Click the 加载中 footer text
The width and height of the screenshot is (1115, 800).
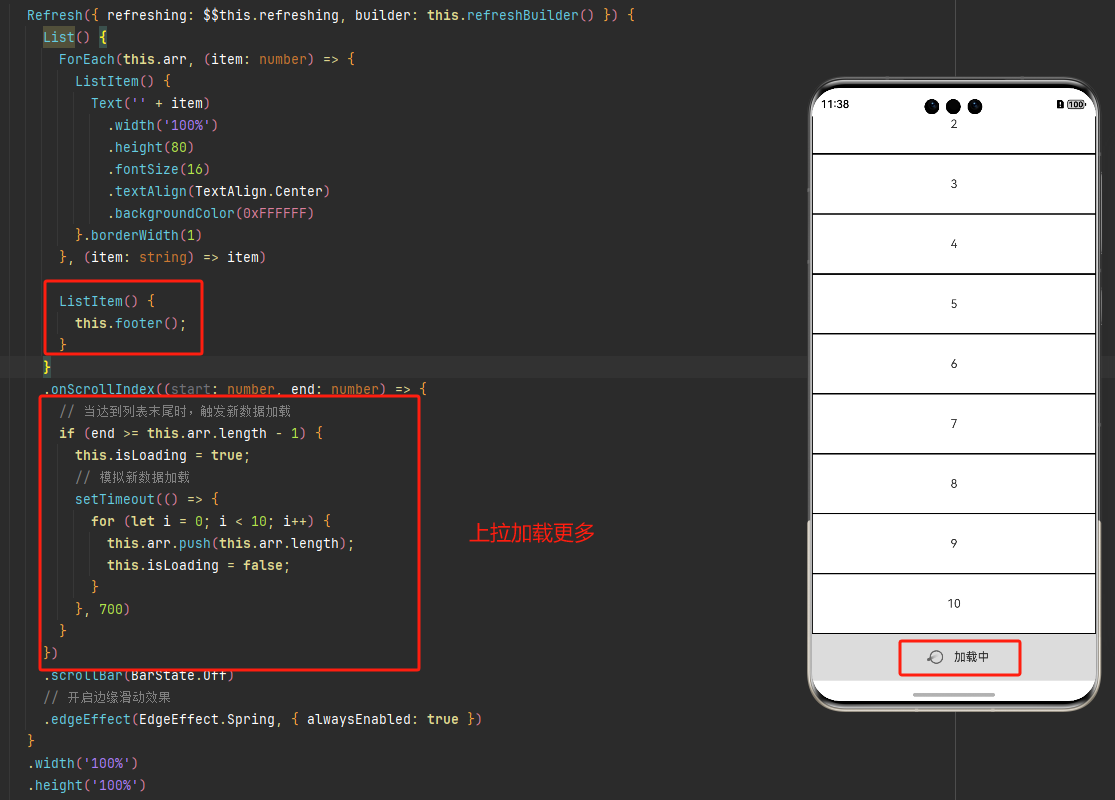click(x=971, y=657)
